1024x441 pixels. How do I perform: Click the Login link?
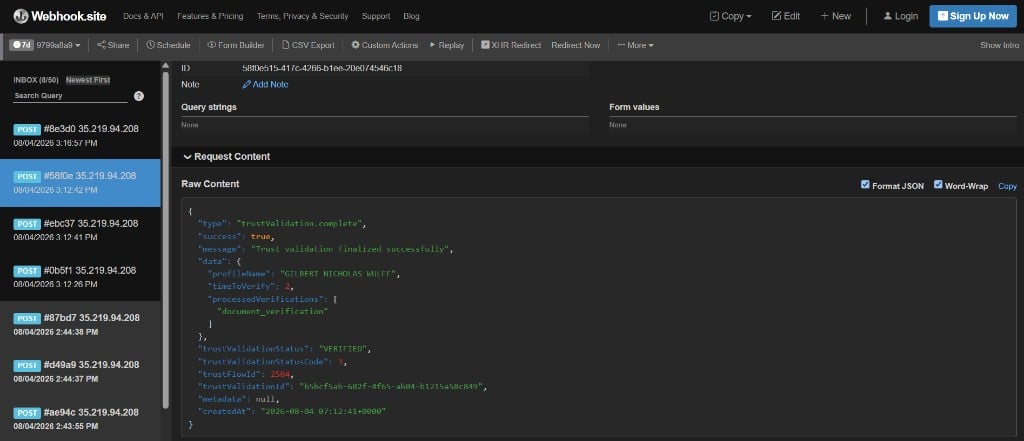click(x=901, y=16)
